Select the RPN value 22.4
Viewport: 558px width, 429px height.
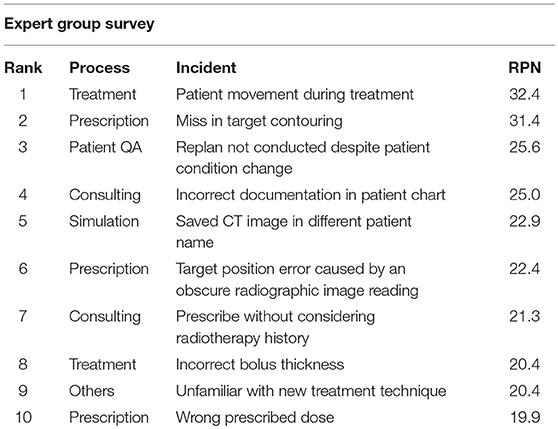pyautogui.click(x=525, y=269)
